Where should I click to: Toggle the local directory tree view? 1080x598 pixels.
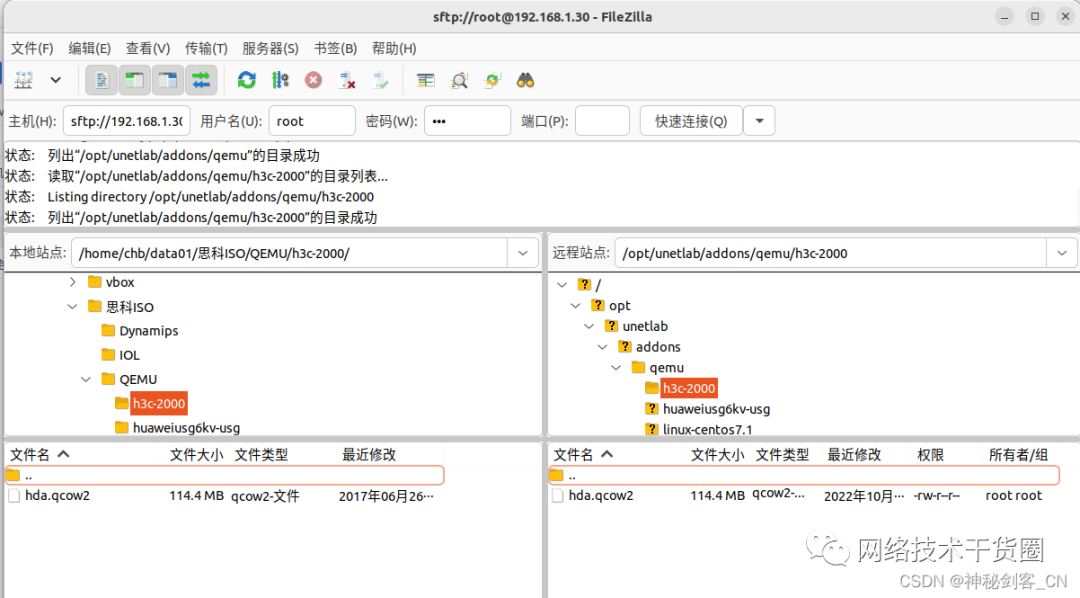[x=134, y=80]
